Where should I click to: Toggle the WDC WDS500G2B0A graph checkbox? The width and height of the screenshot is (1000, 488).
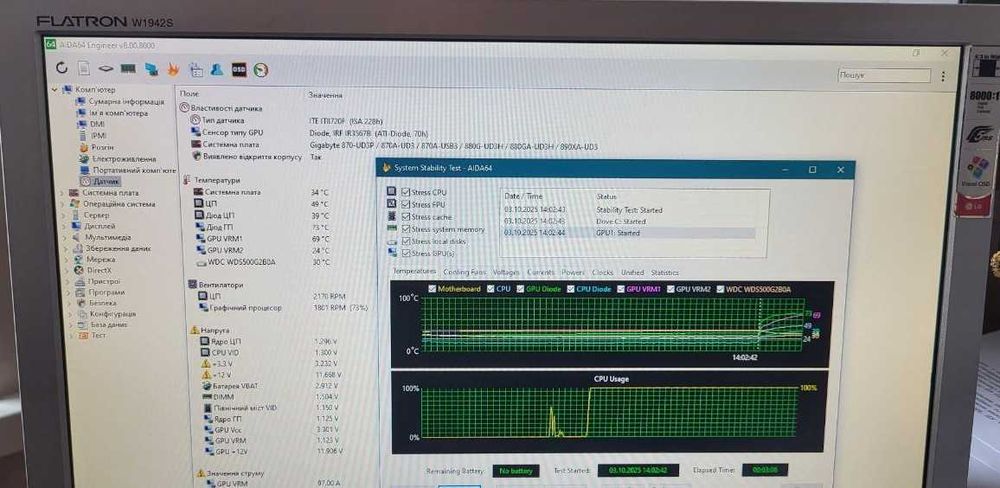[720, 289]
